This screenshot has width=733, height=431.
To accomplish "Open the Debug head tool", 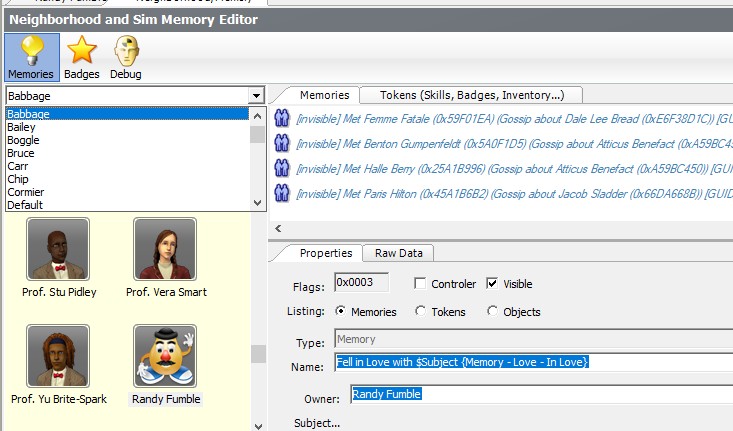I will point(125,56).
